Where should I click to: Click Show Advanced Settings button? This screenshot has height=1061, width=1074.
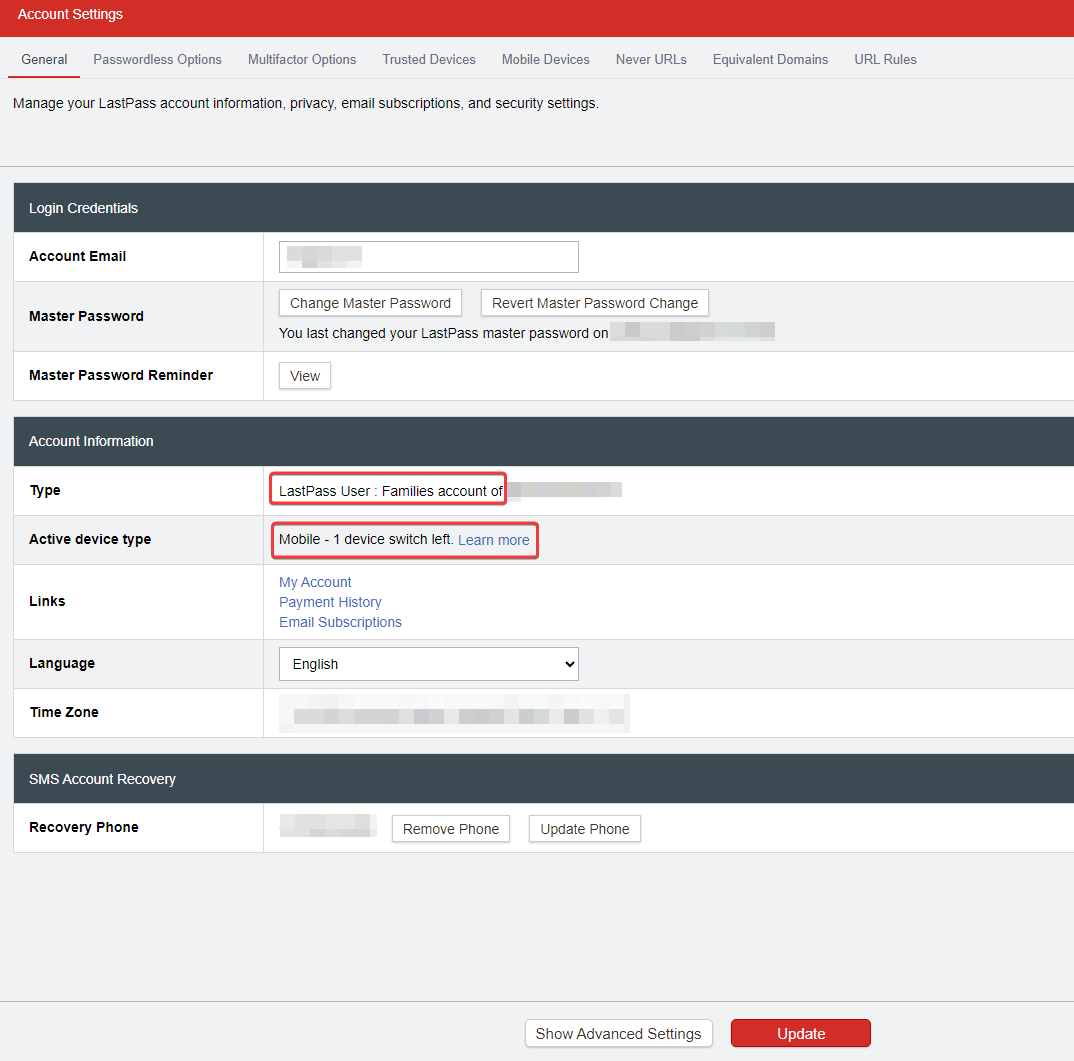(x=619, y=1034)
